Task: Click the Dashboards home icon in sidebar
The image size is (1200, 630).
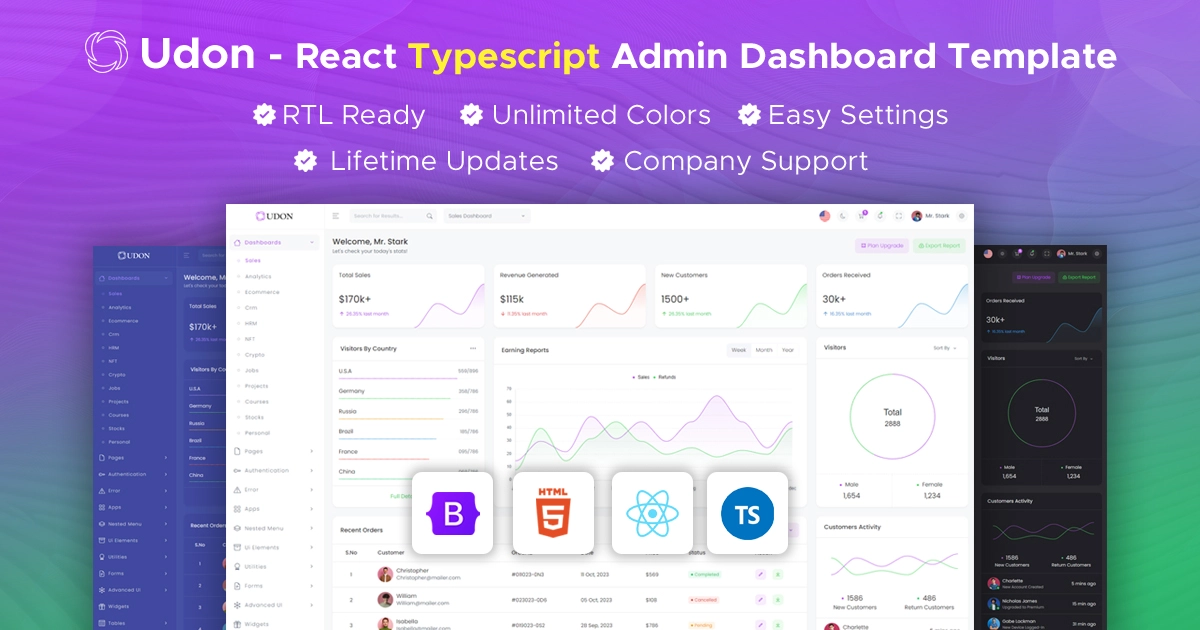Action: click(x=237, y=242)
